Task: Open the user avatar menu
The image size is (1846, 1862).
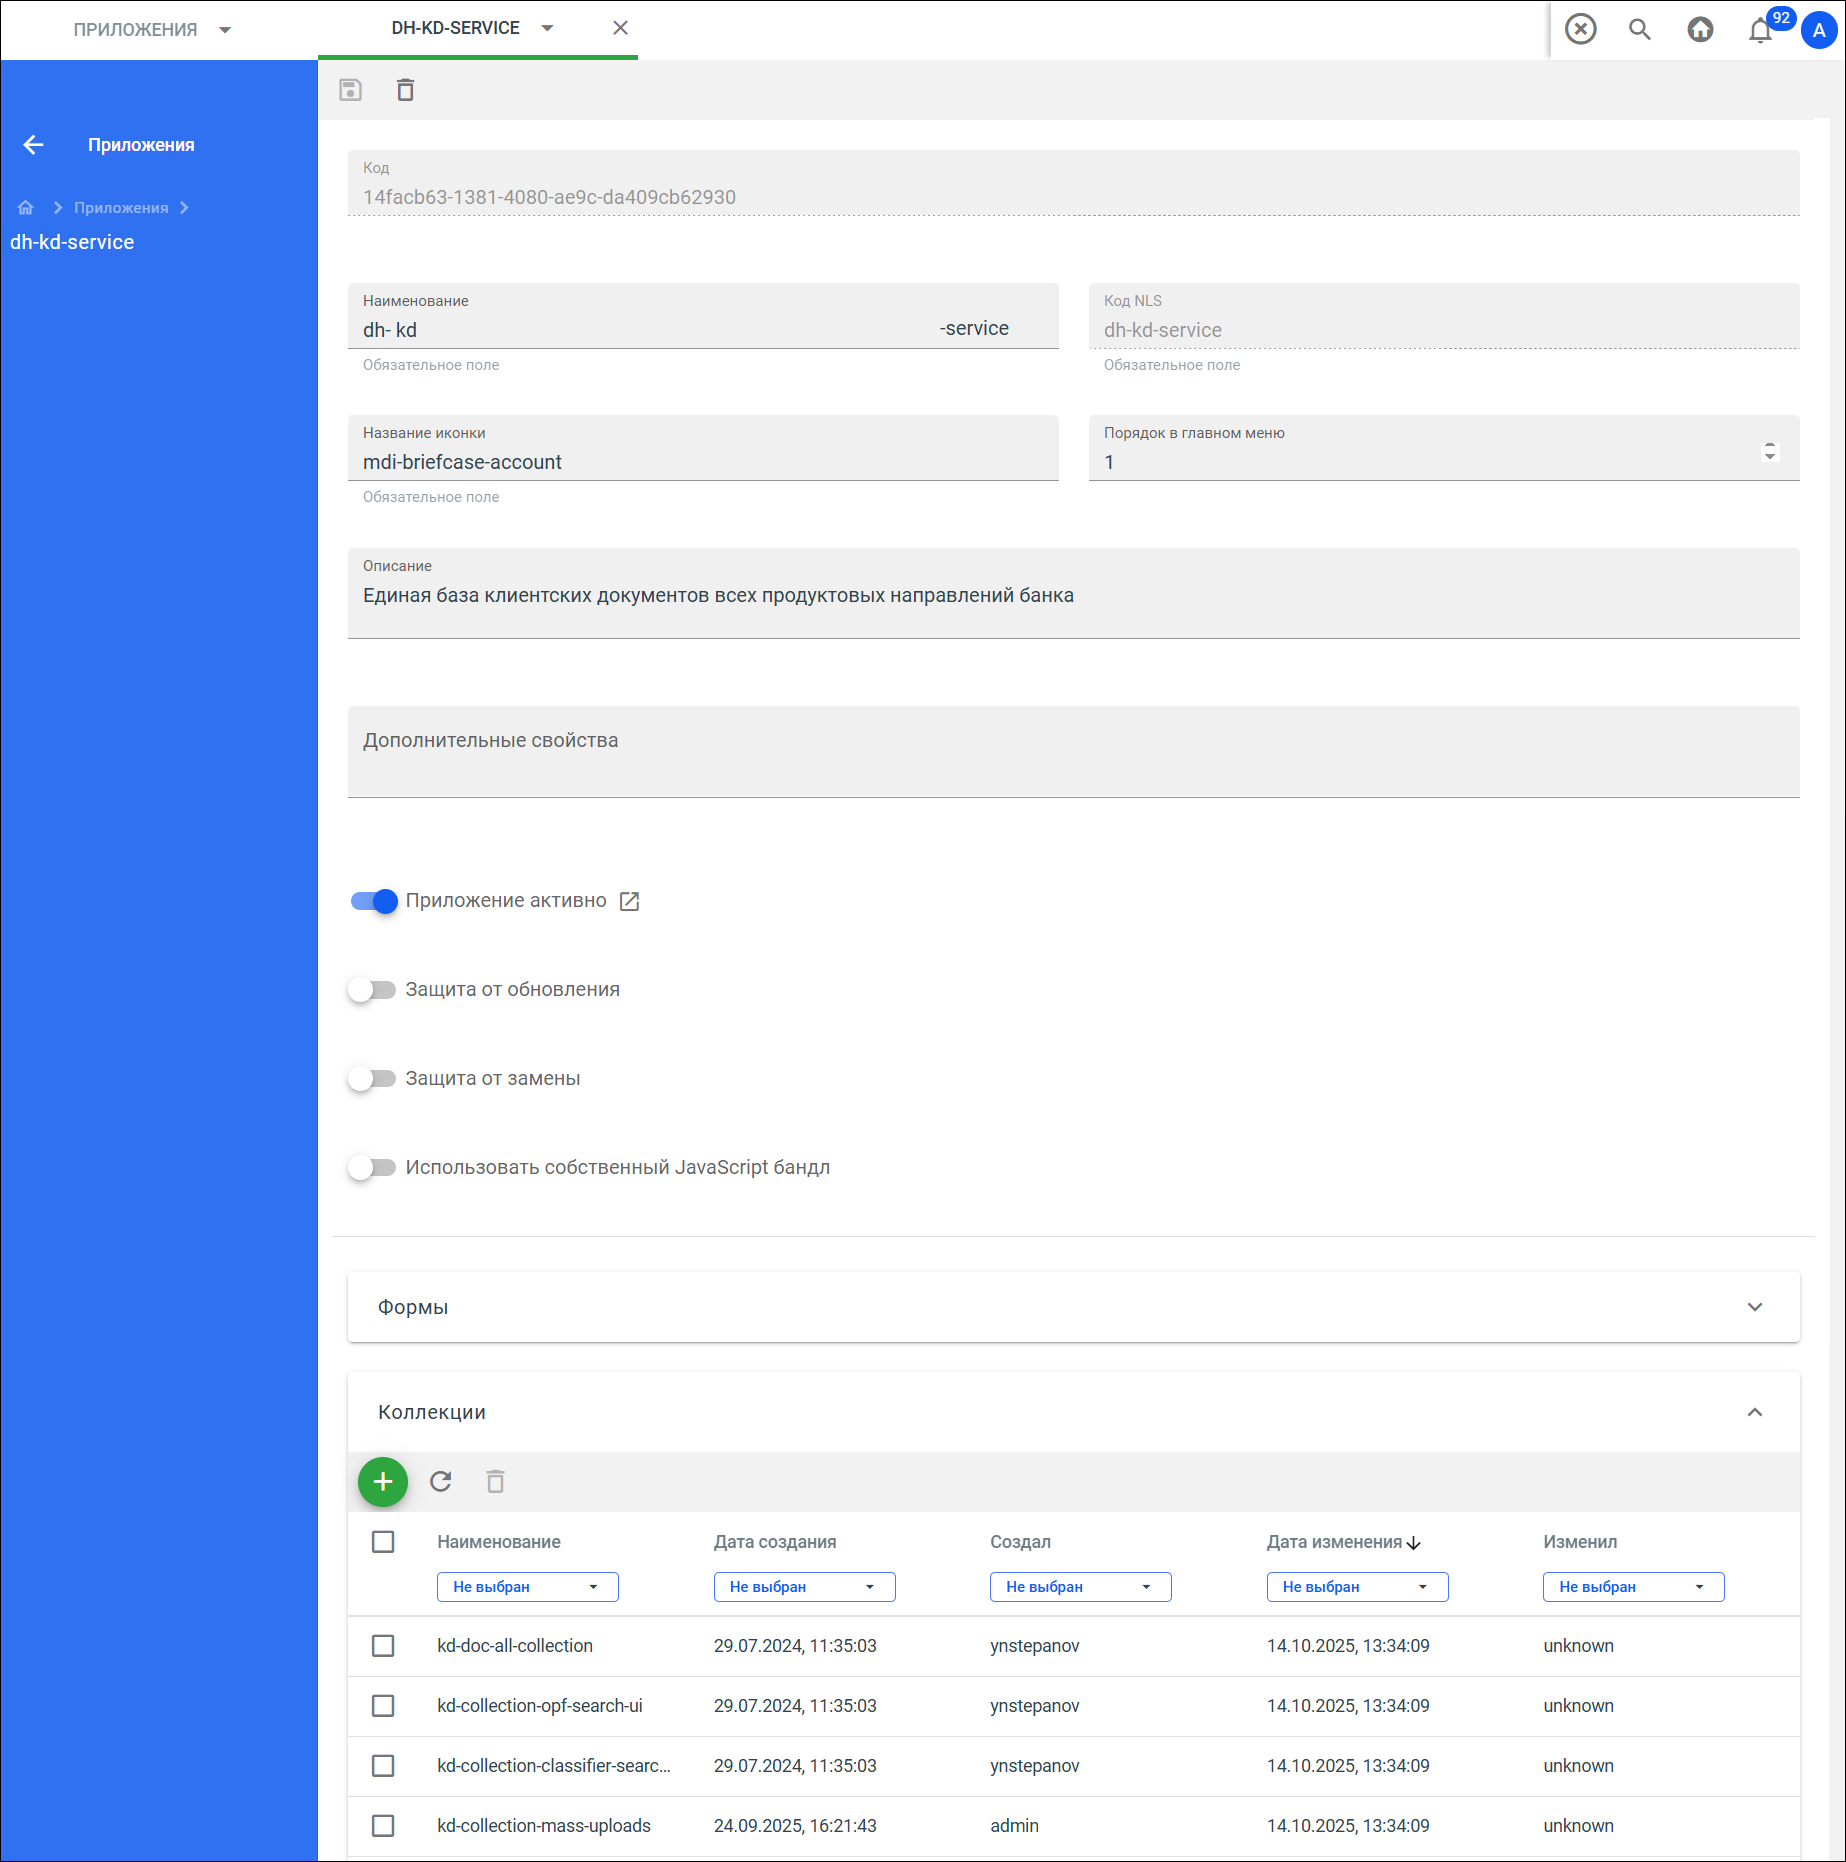Action: tap(1819, 30)
